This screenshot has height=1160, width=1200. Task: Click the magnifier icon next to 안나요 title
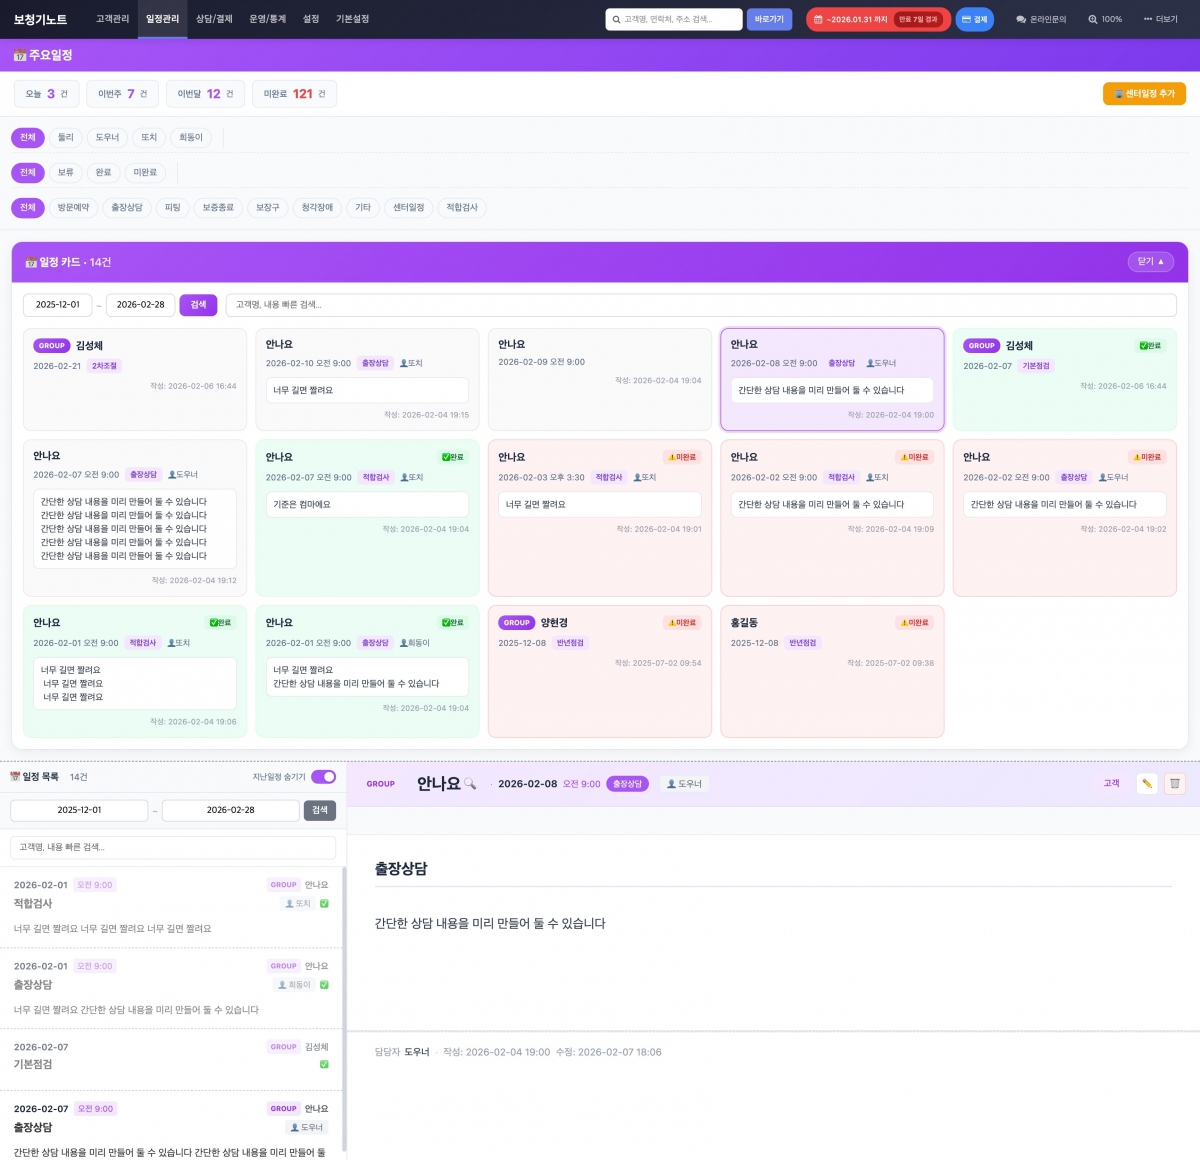tap(470, 784)
